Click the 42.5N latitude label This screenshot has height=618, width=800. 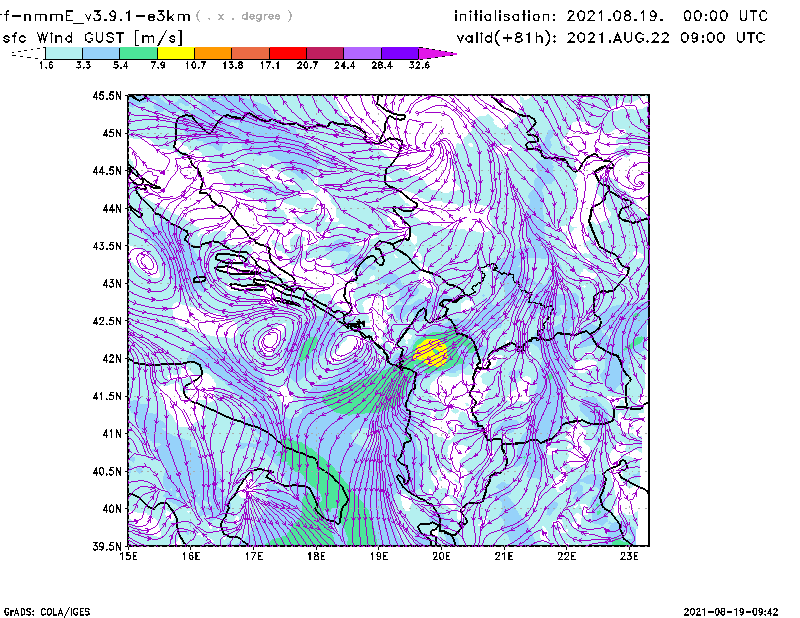(107, 321)
